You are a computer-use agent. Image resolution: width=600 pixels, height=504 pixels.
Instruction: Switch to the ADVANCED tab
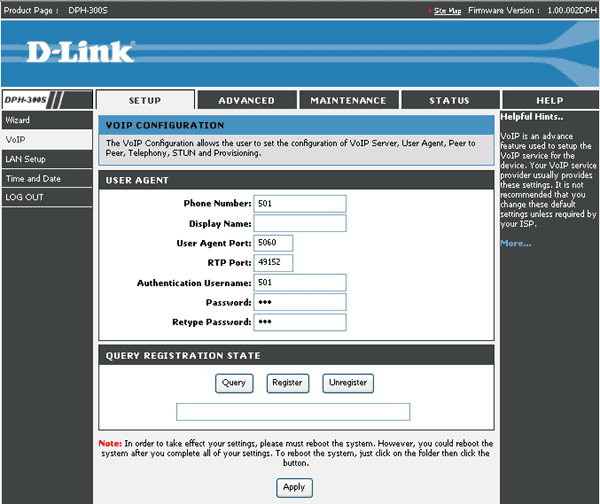pos(247,100)
